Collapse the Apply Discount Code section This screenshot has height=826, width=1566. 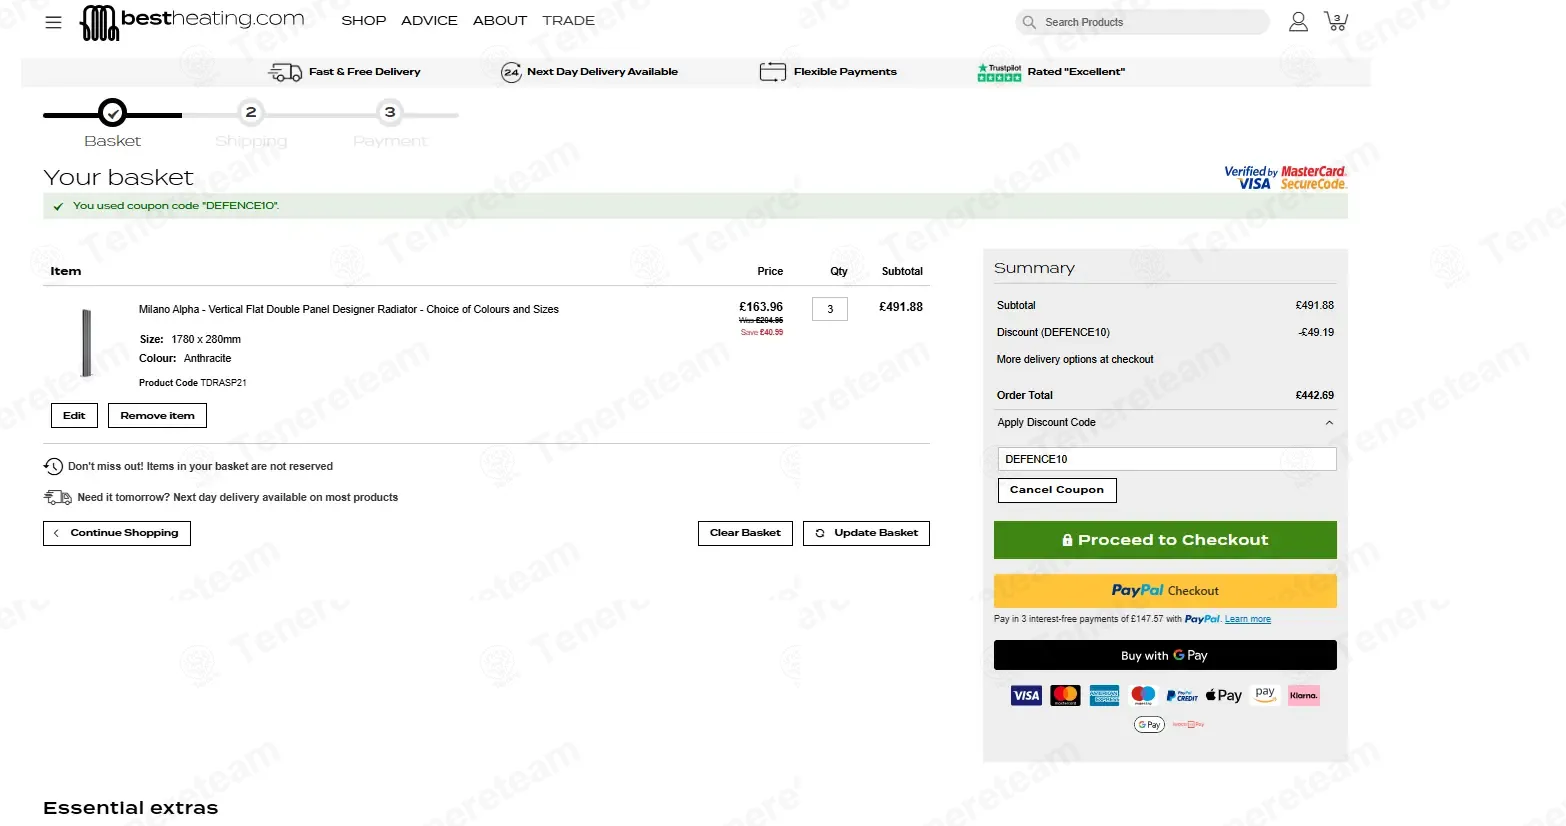[x=1329, y=423]
